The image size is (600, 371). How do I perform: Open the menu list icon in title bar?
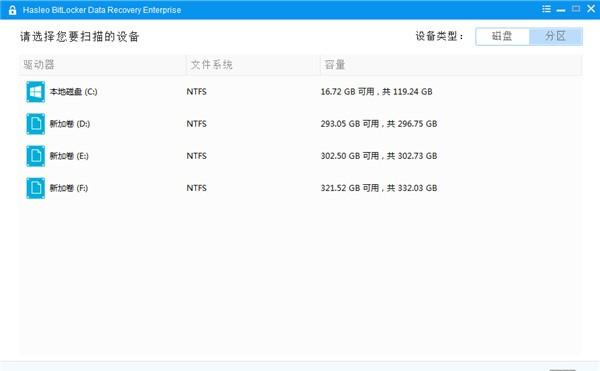546,9
